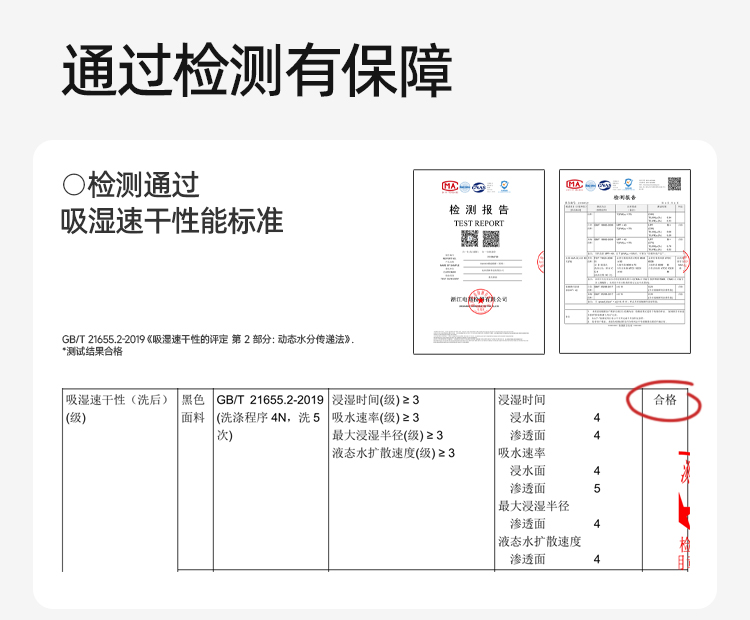Image resolution: width=750 pixels, height=620 pixels.
Task: Click the left QR code on the report cover
Action: (469, 238)
